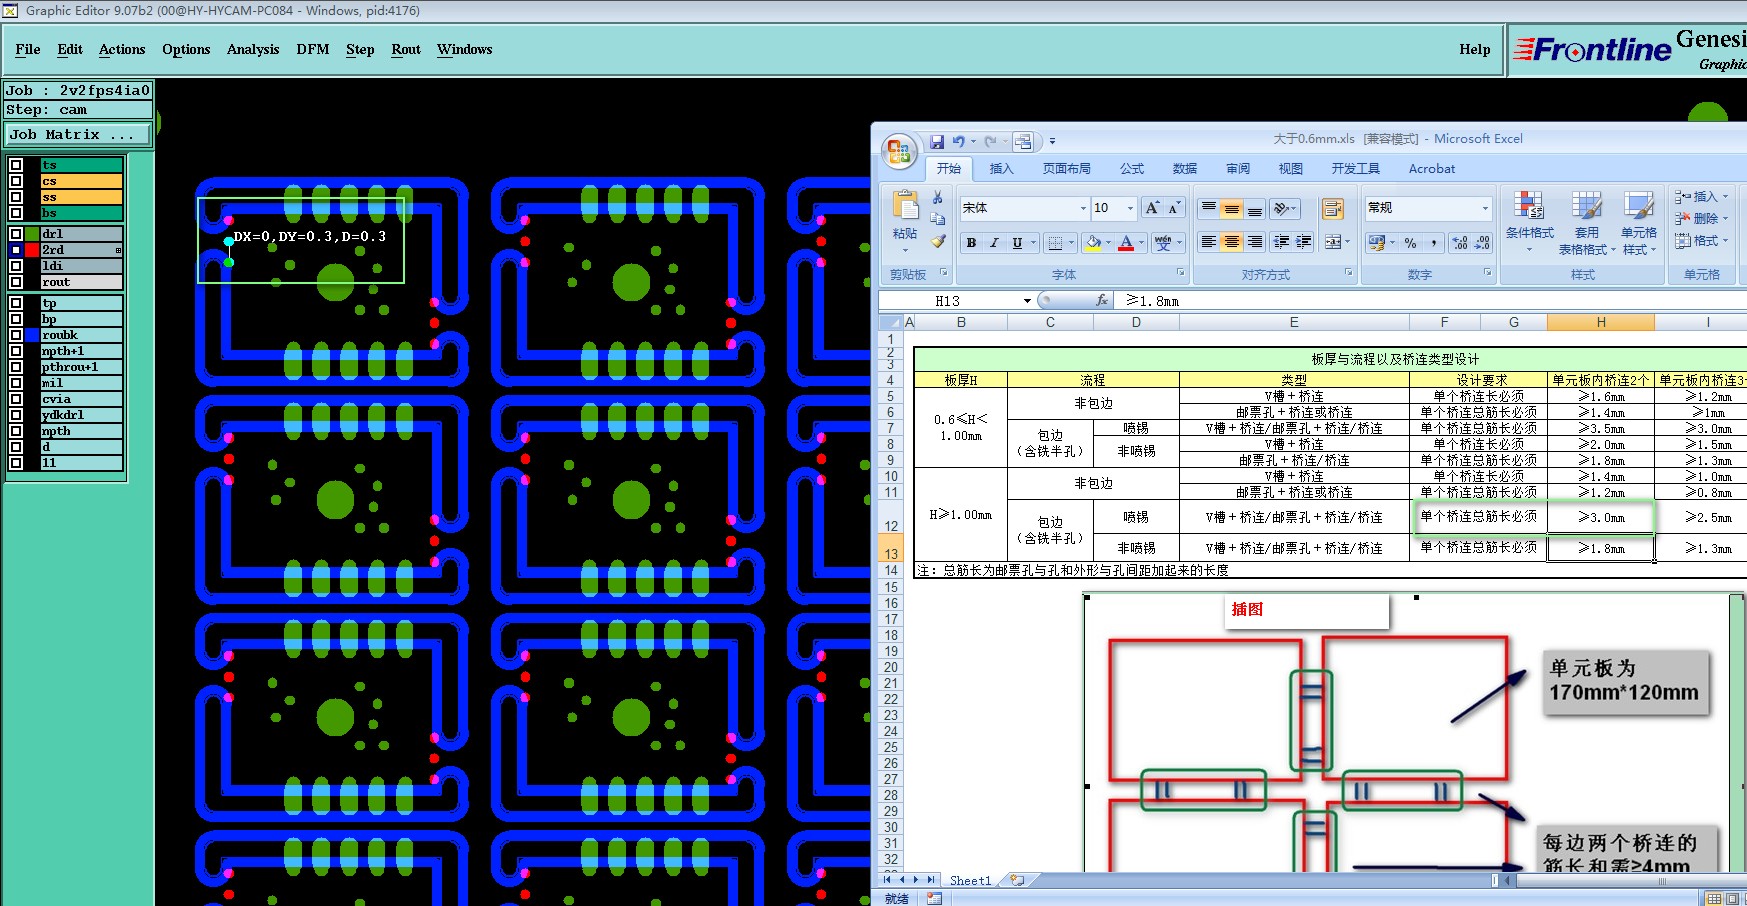Decrease indent in Excel alignment group

1281,242
